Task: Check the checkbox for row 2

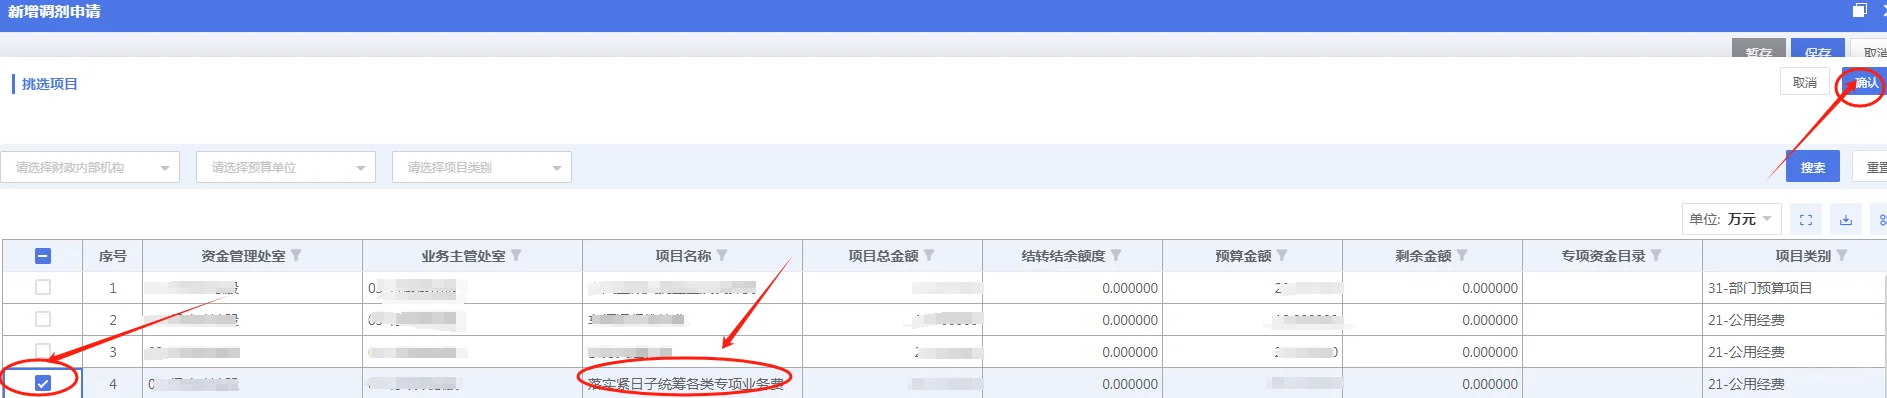Action: coord(43,319)
